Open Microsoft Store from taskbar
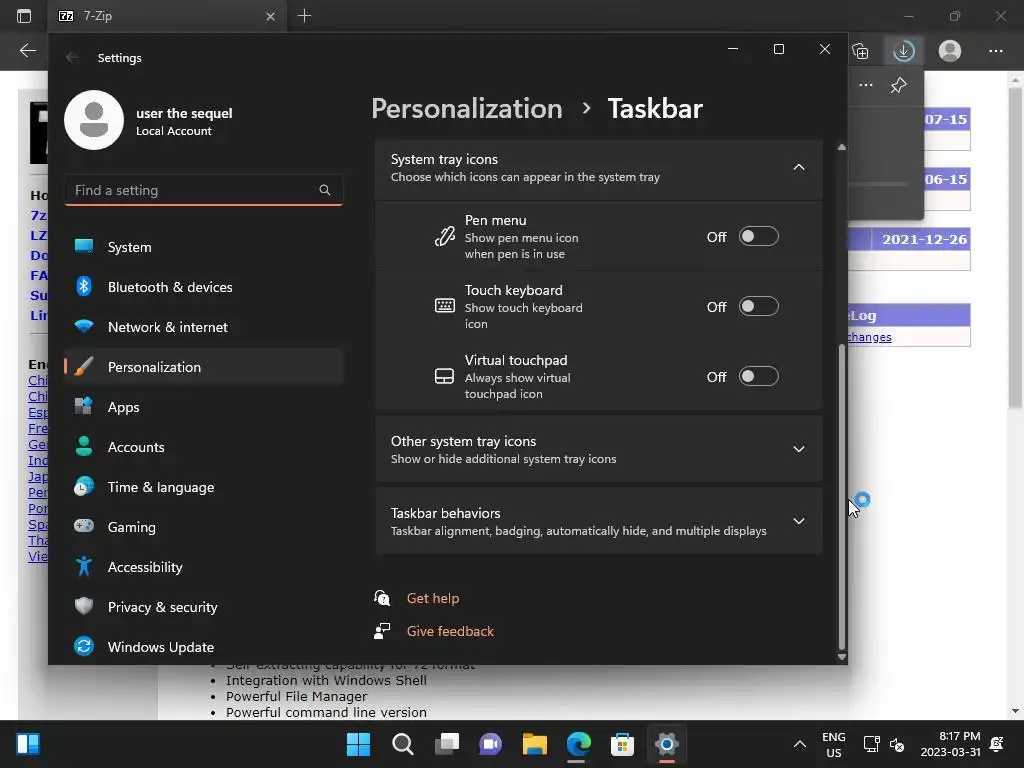Image resolution: width=1024 pixels, height=768 pixels. (622, 744)
